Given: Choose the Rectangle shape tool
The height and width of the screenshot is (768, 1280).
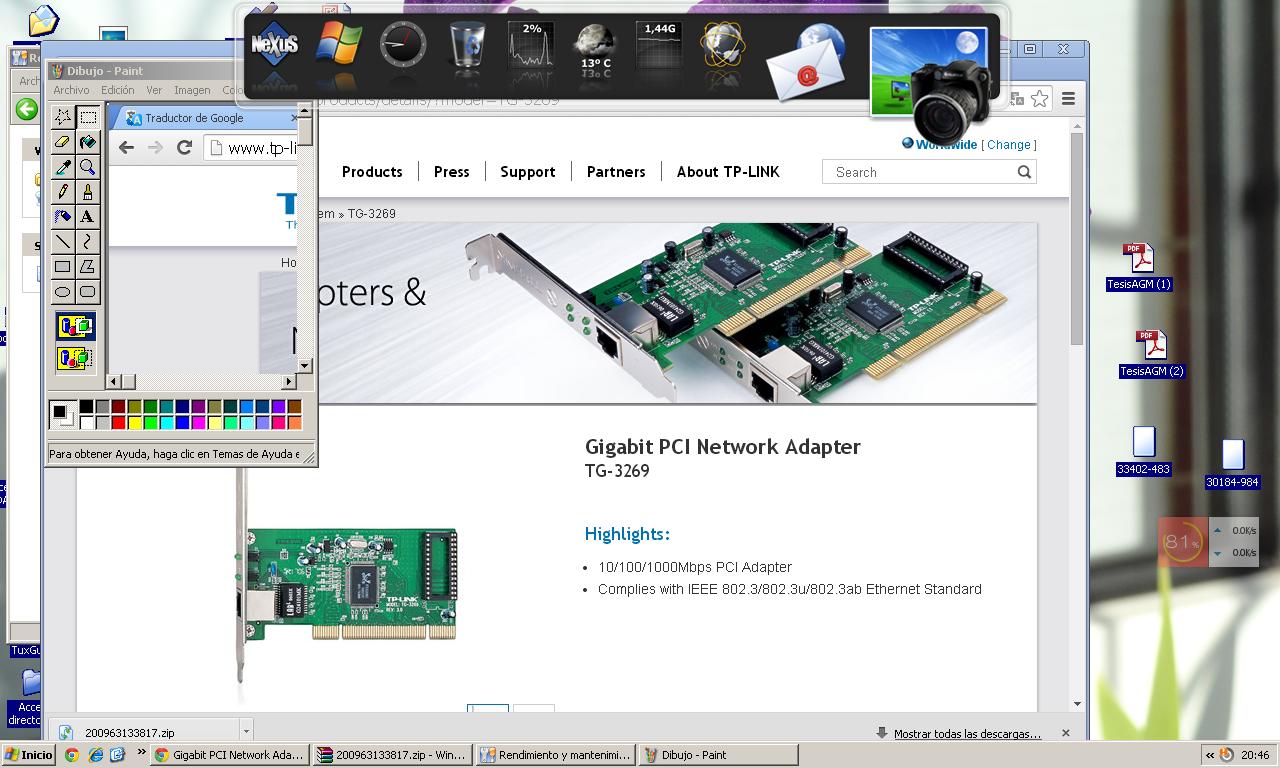Looking at the screenshot, I should pyautogui.click(x=63, y=267).
